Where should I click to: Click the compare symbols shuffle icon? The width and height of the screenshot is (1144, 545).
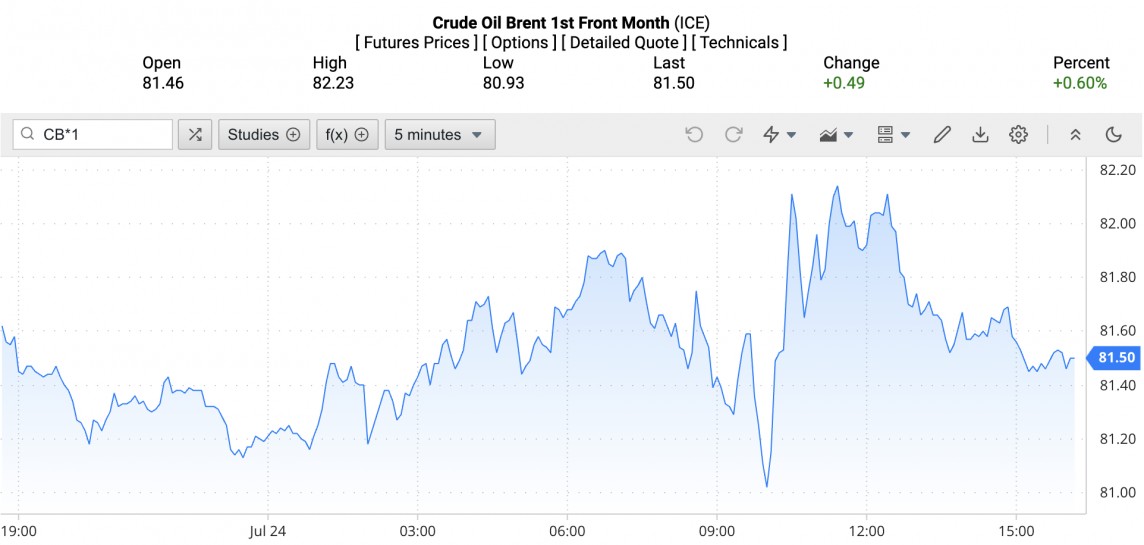[195, 135]
